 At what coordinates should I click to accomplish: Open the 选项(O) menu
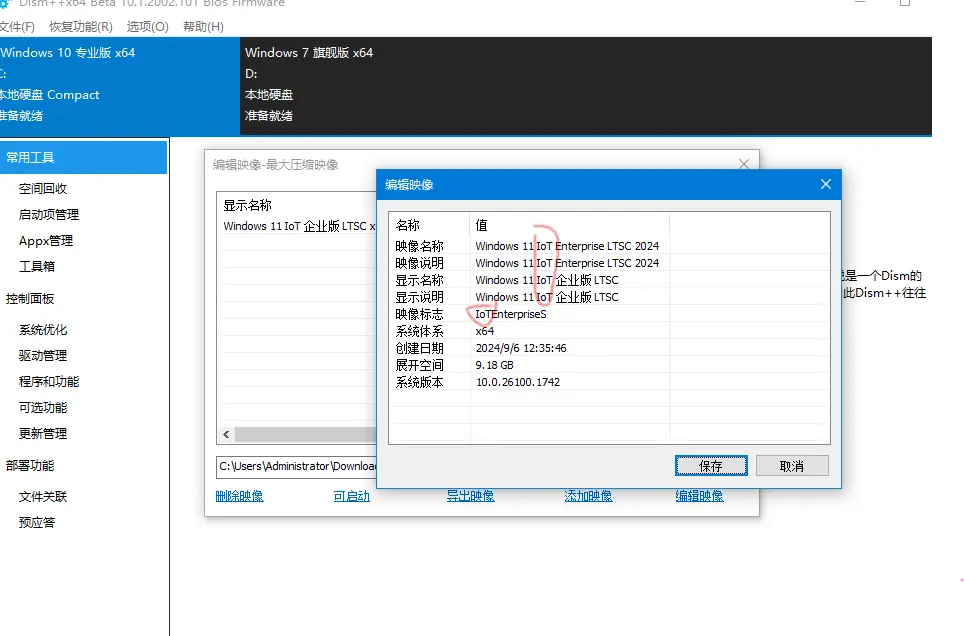(148, 26)
